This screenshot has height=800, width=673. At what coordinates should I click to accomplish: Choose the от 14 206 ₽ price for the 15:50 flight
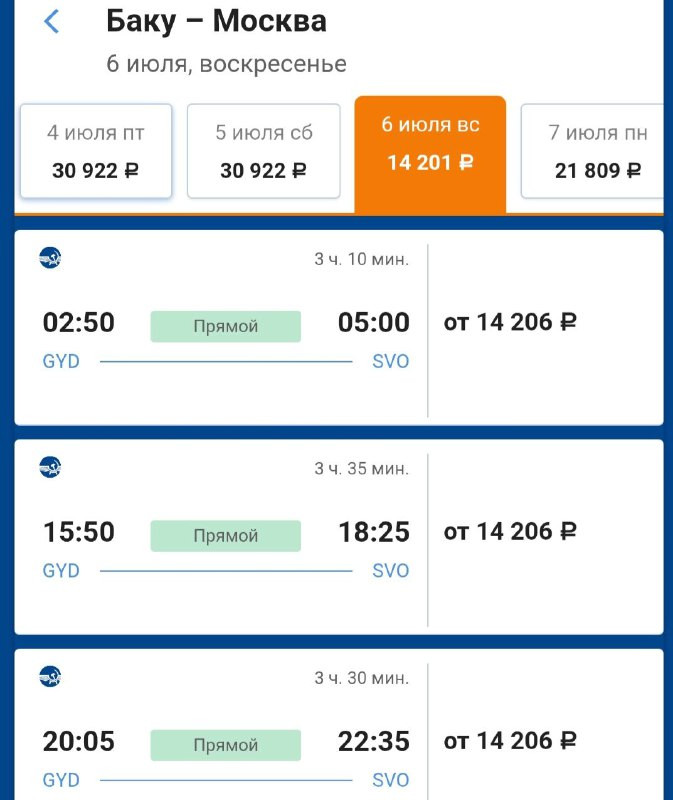pyautogui.click(x=510, y=532)
